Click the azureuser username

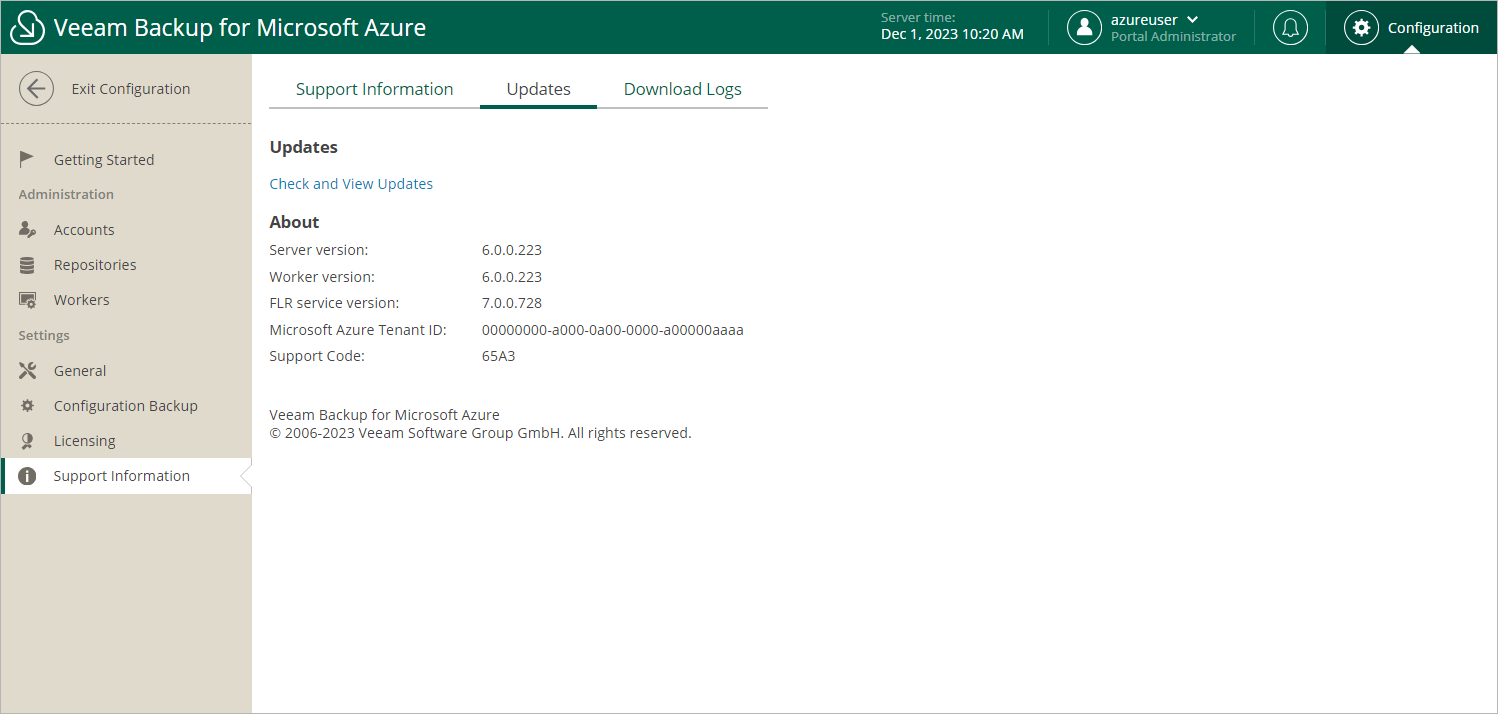tap(1144, 20)
